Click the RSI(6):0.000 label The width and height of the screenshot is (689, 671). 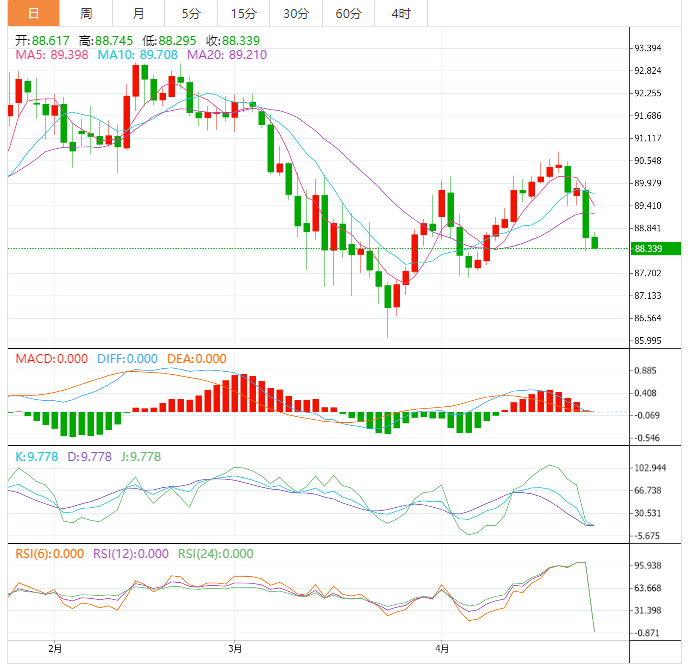(50, 554)
